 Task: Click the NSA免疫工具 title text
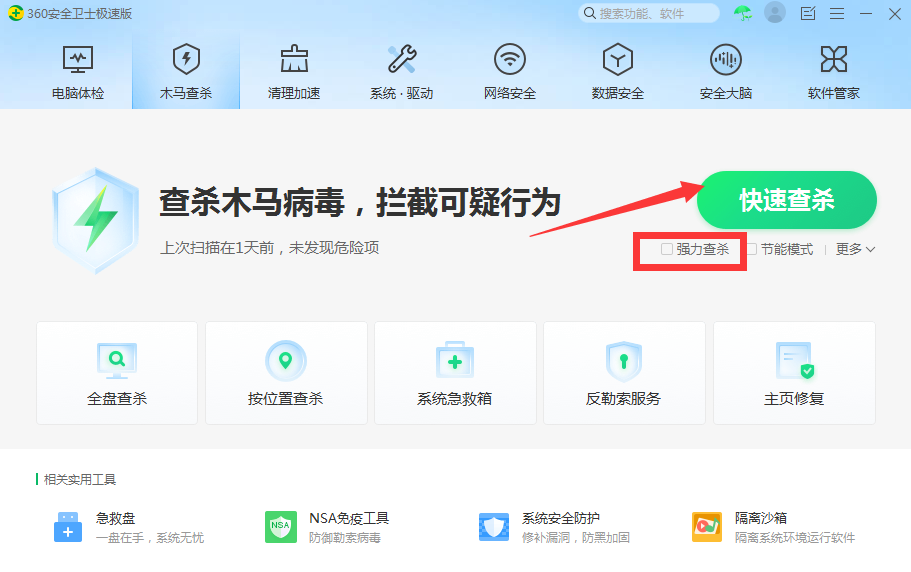click(349, 518)
